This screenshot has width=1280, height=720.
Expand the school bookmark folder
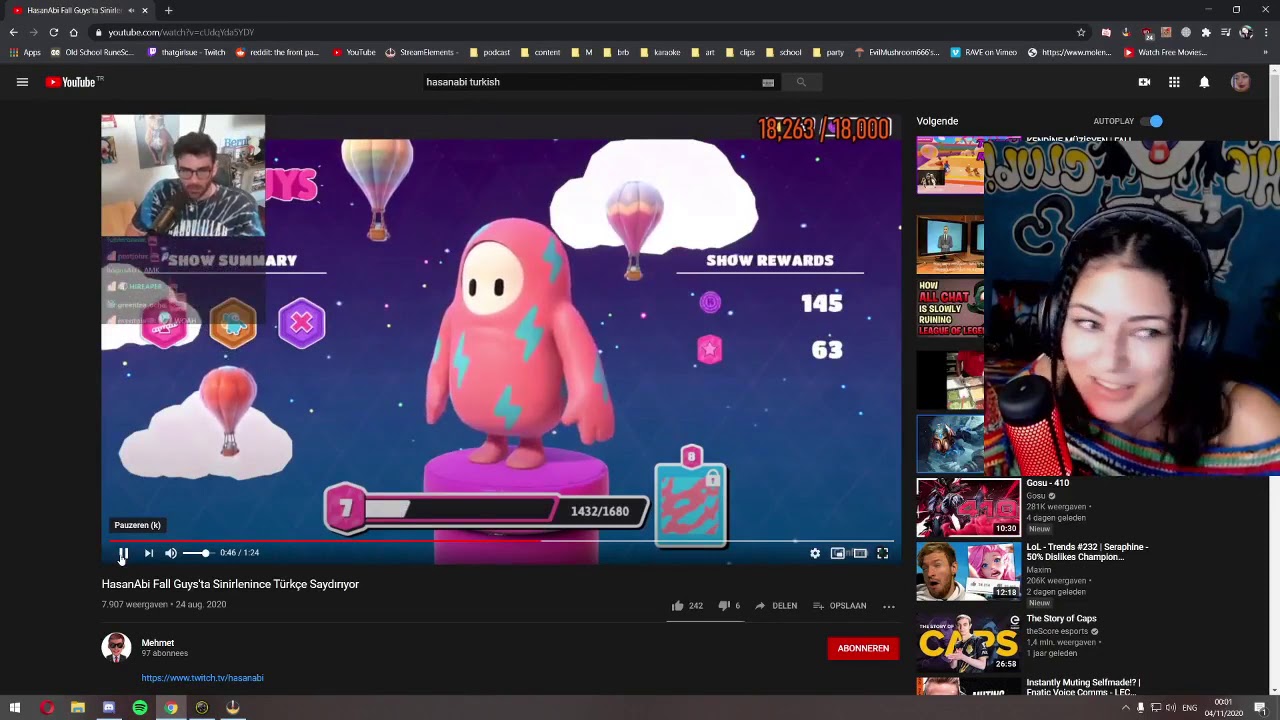[783, 52]
